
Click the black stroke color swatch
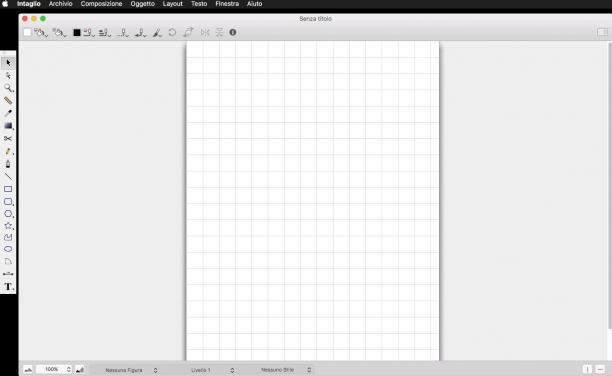pos(77,33)
